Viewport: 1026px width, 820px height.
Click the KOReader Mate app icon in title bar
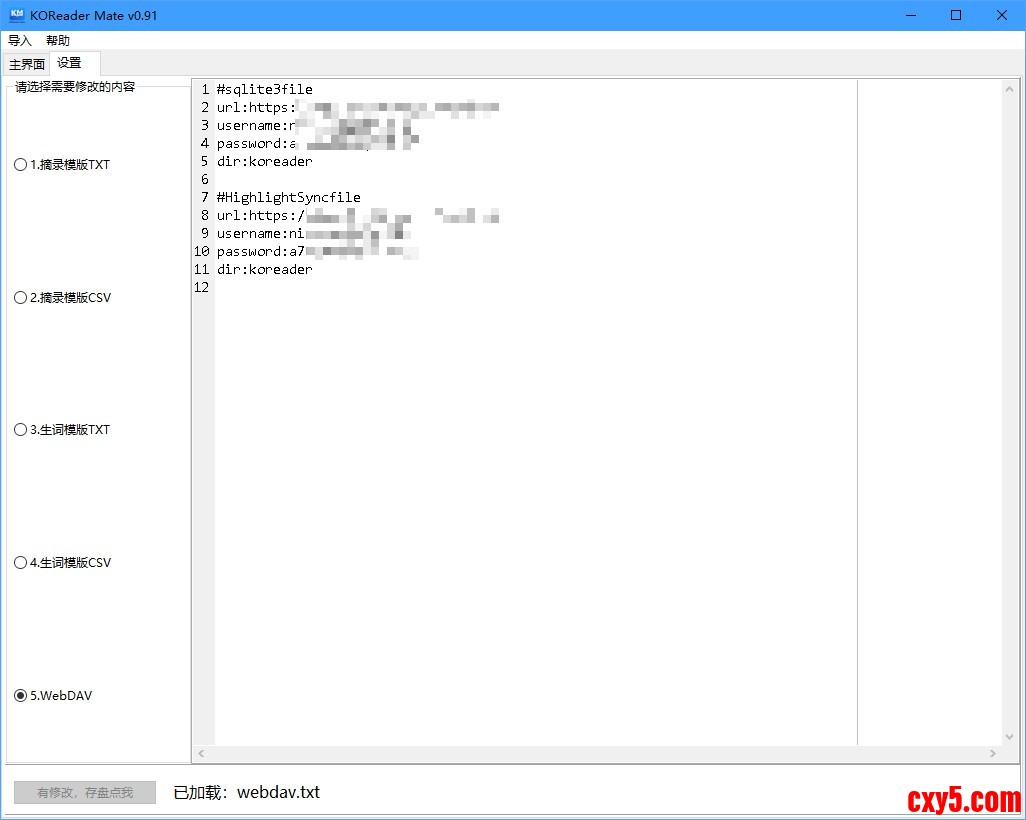(16, 15)
